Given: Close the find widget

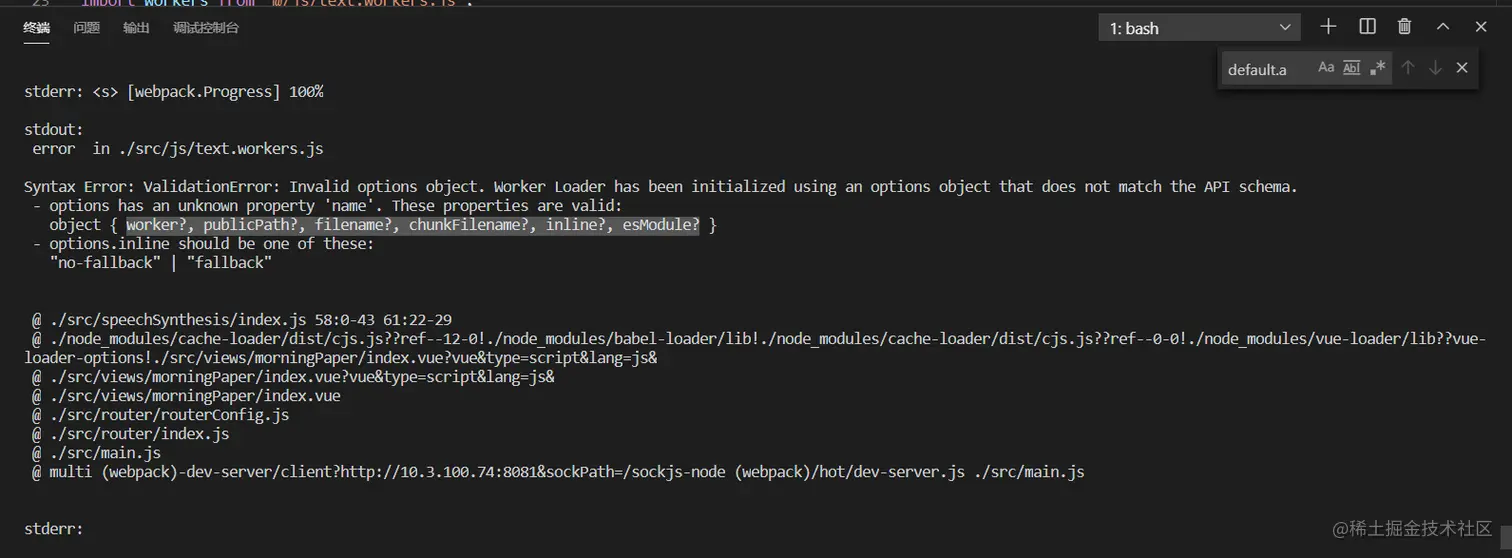Looking at the screenshot, I should tap(1462, 68).
